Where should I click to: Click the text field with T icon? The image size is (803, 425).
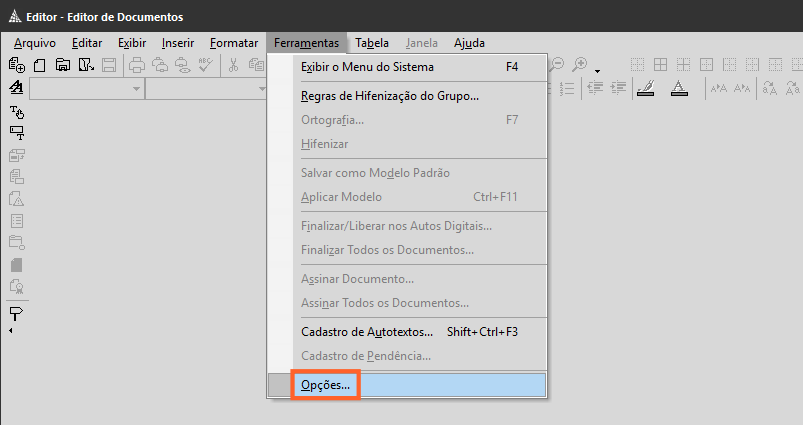point(16,133)
